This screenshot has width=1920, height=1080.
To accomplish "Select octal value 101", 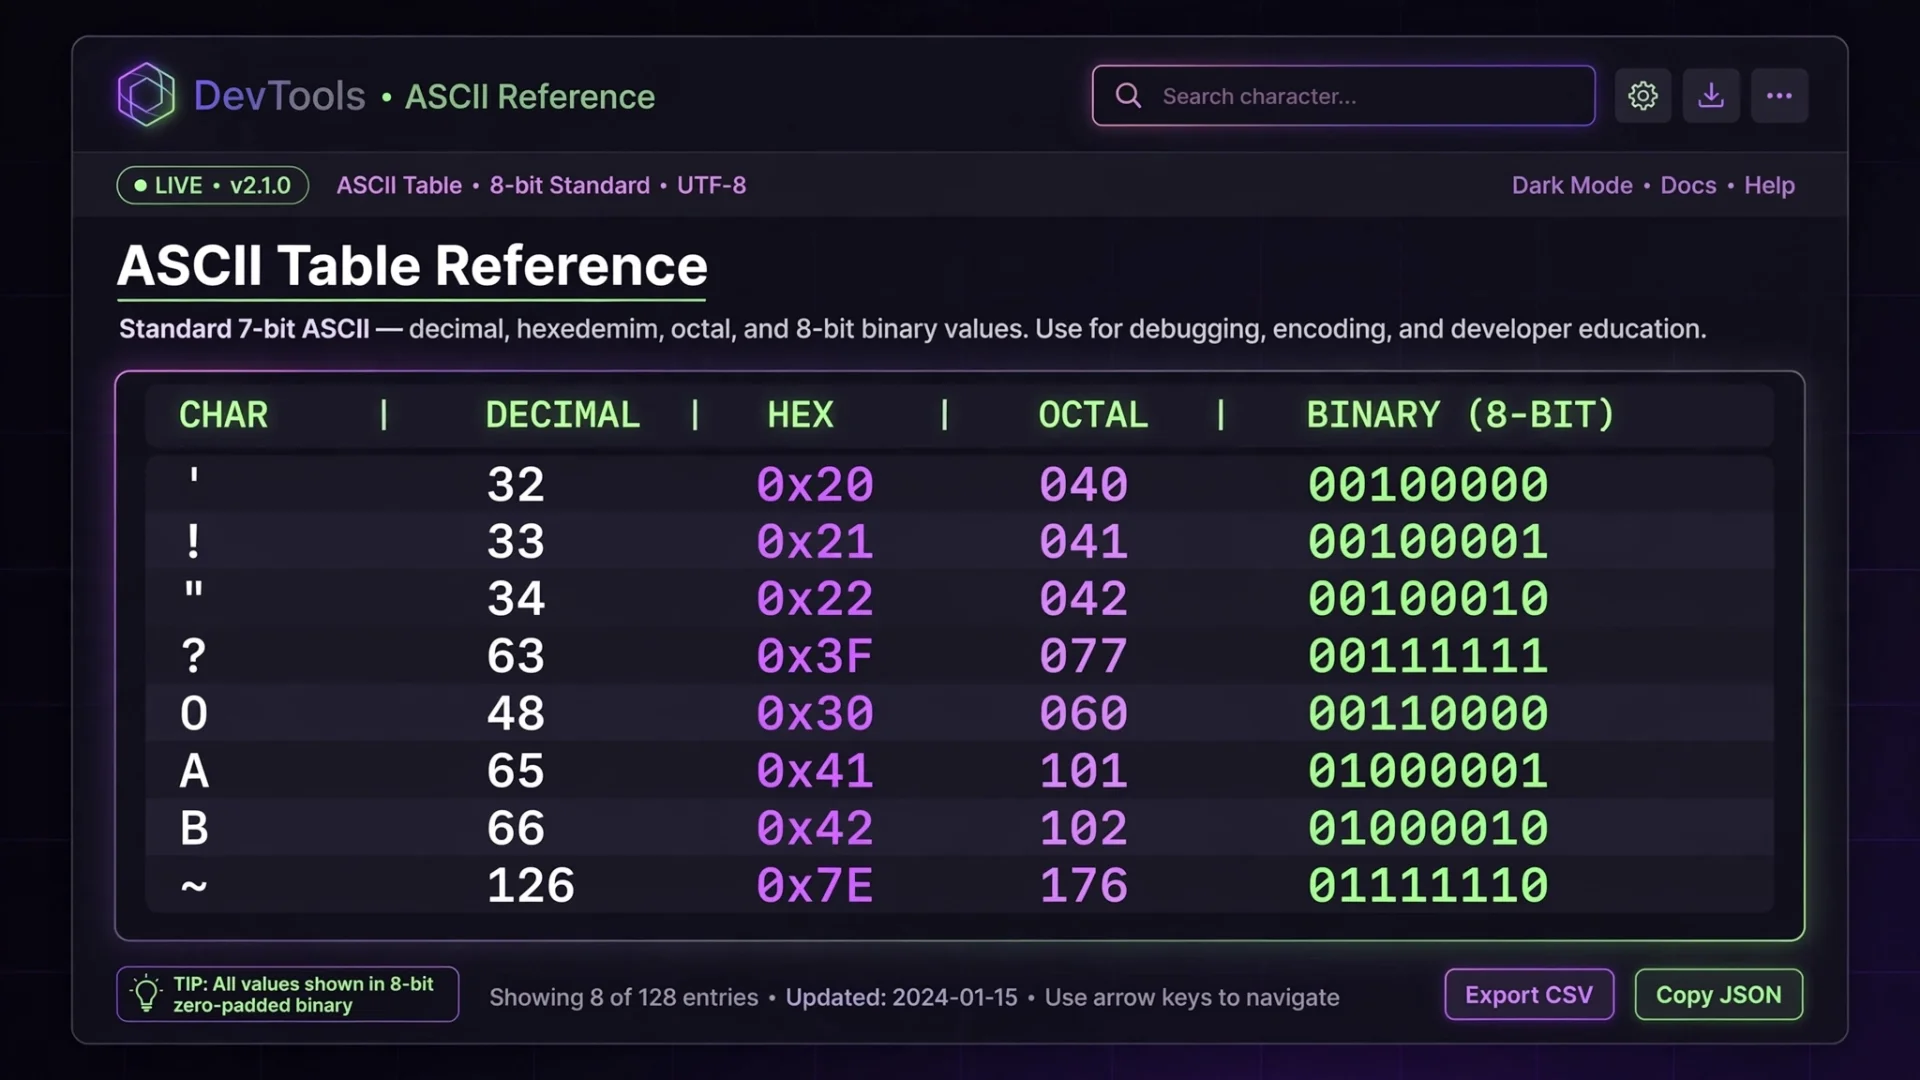I will [x=1084, y=771].
